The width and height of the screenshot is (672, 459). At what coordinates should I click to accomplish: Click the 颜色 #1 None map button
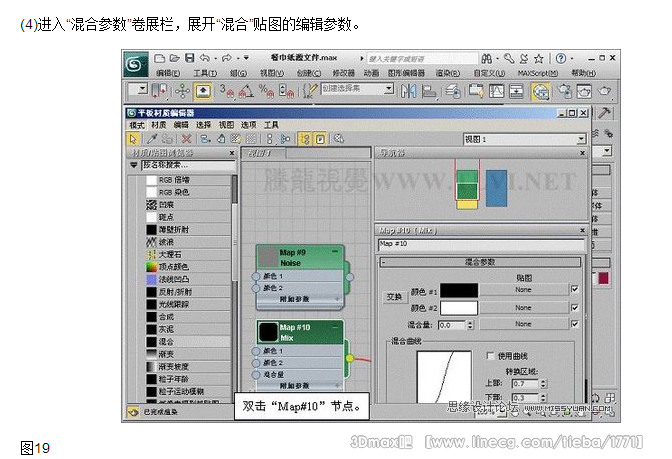(523, 290)
